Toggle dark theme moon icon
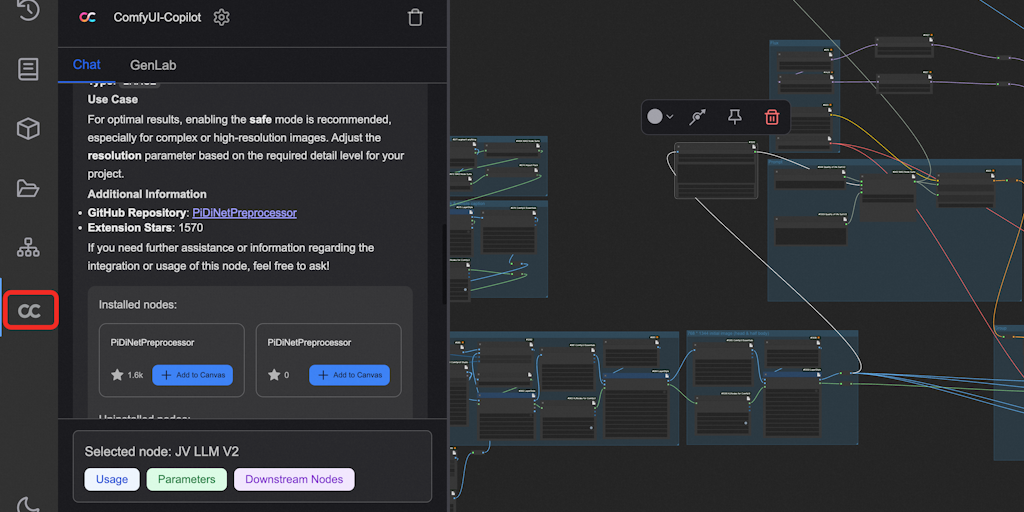Screen dimensions: 1024x512 [x=28, y=505]
